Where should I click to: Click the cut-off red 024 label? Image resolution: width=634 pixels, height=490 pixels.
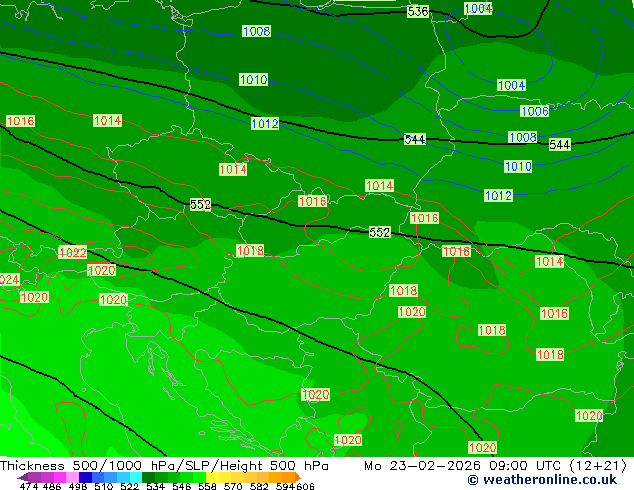pos(9,279)
